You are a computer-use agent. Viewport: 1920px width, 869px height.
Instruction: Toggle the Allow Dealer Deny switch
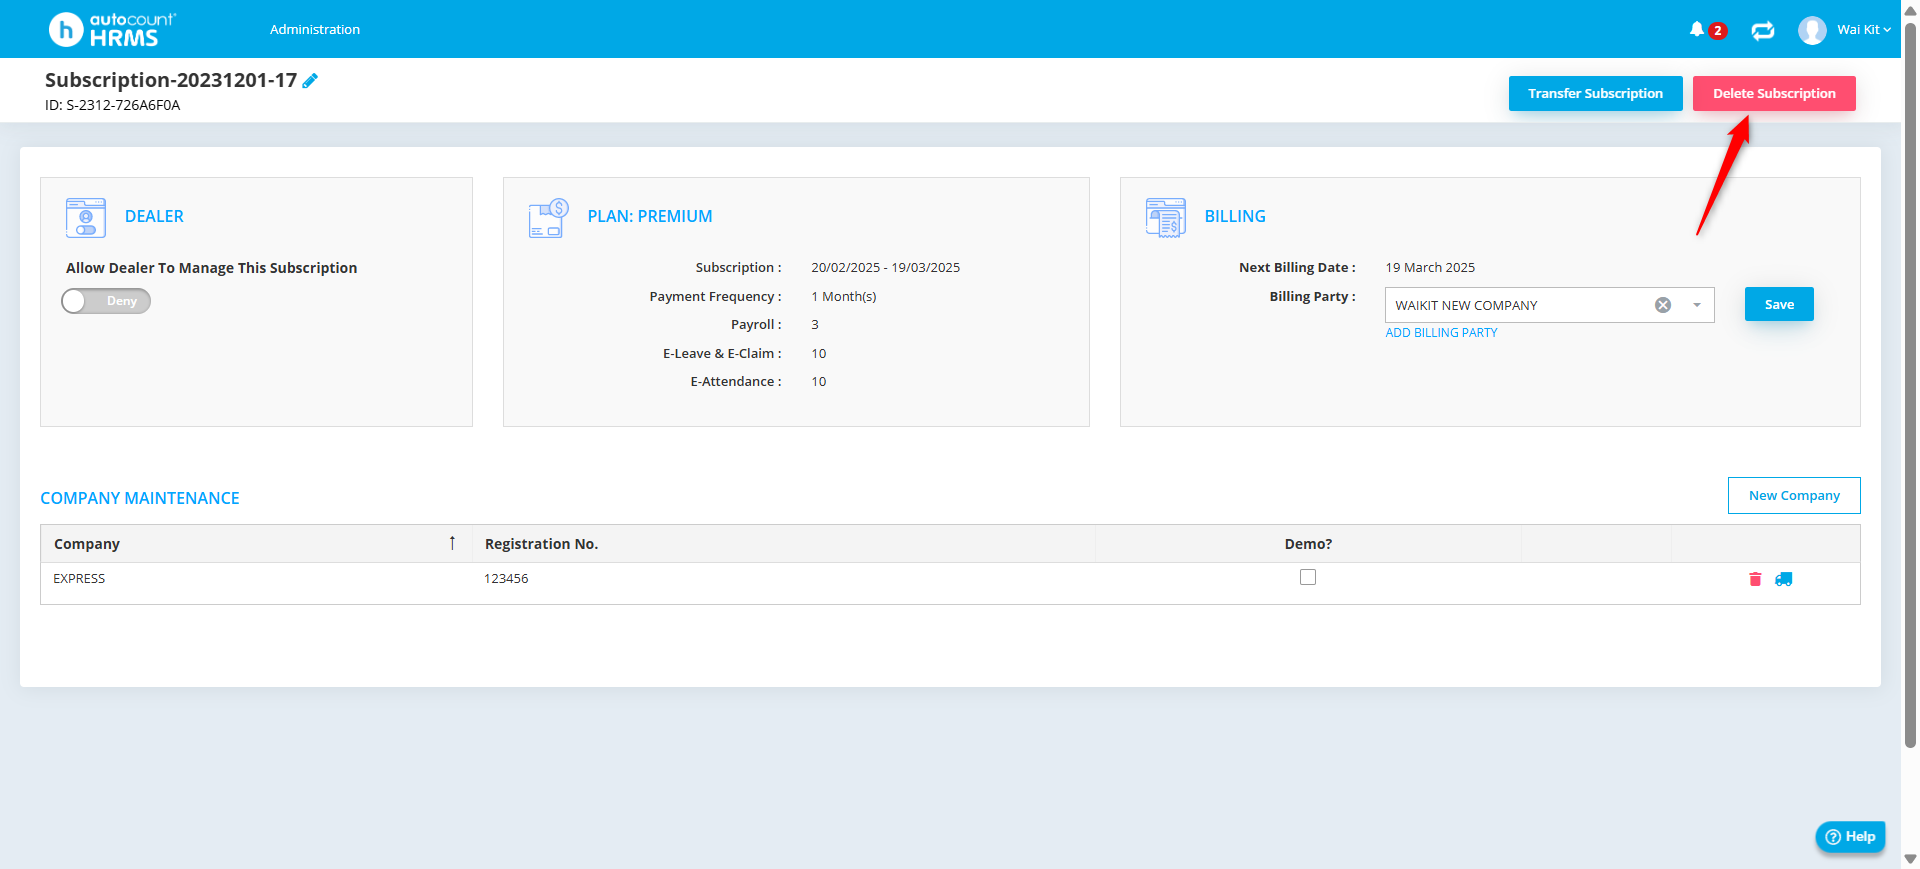pyautogui.click(x=106, y=301)
